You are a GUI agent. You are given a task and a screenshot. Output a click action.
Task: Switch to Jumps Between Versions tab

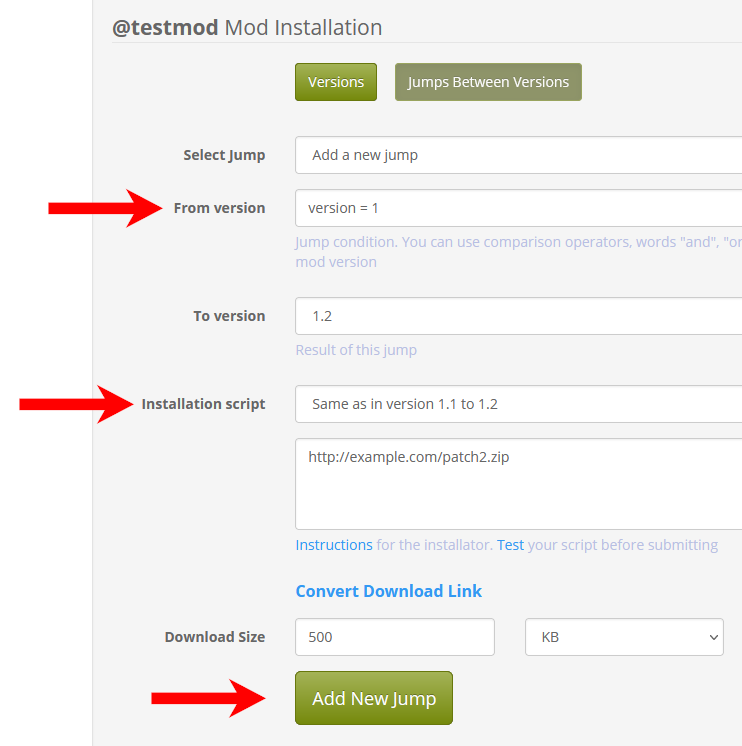(488, 82)
